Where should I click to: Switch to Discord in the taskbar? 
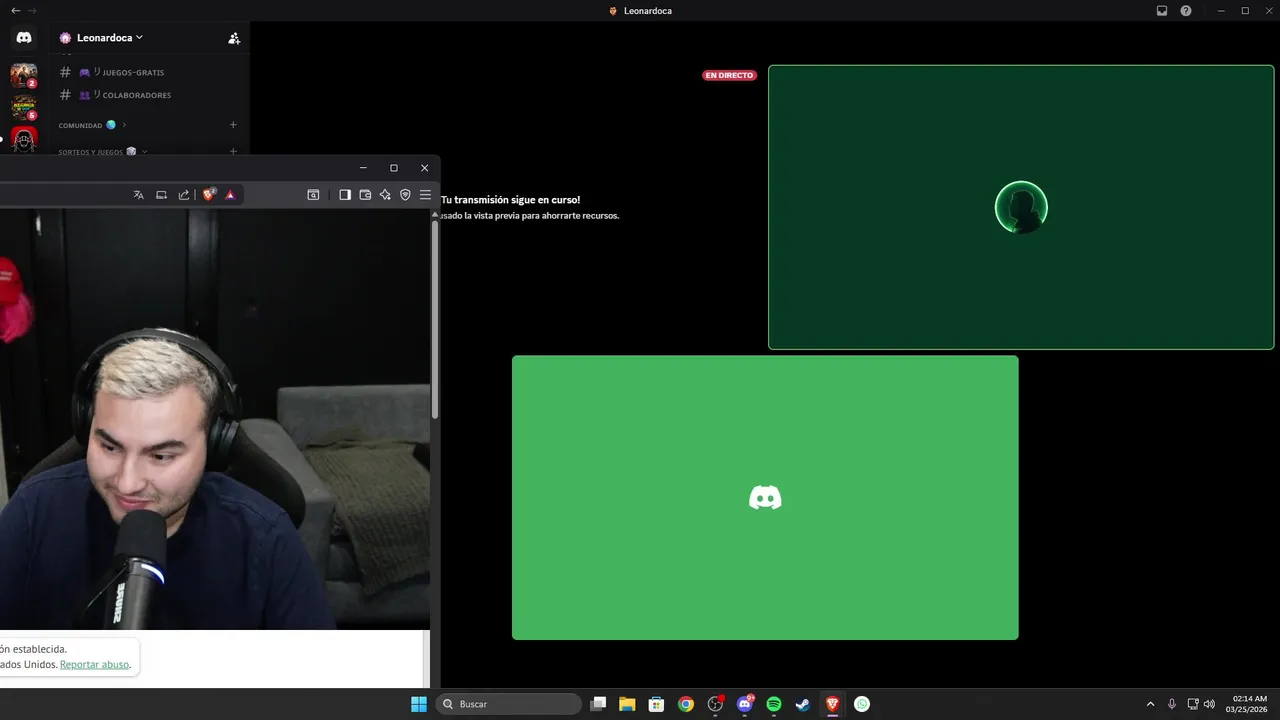click(745, 704)
